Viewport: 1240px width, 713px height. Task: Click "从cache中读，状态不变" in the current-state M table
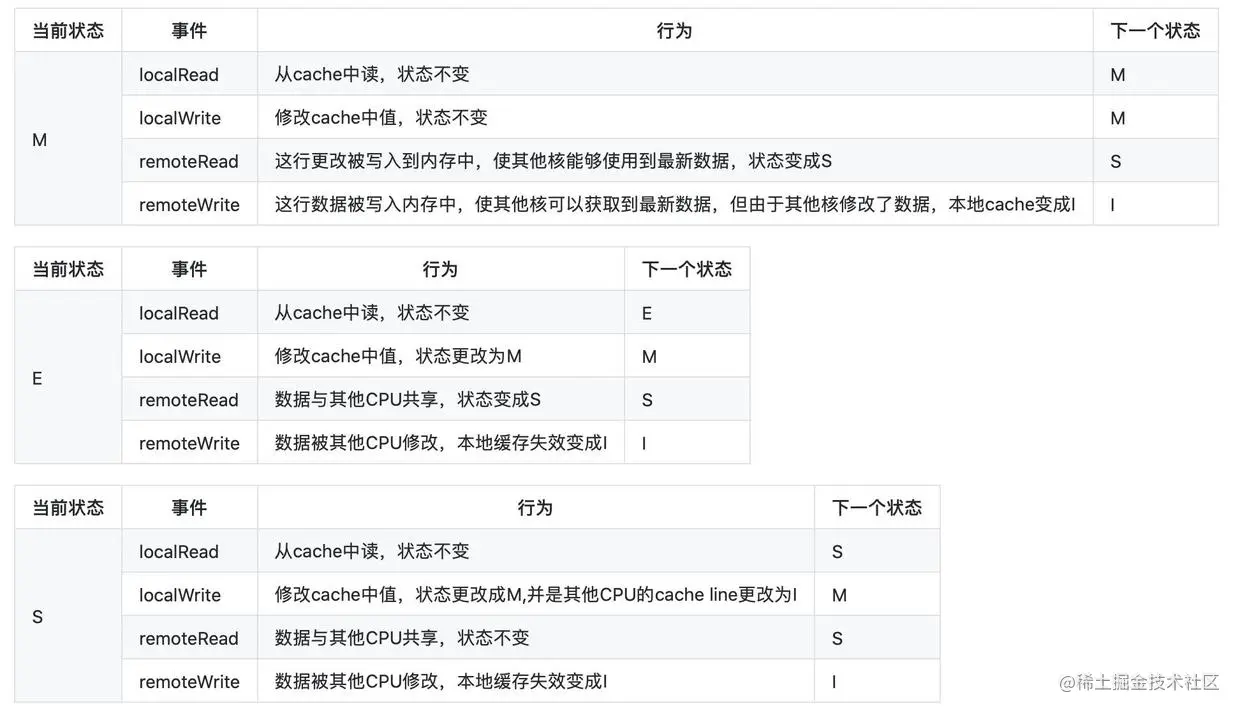tap(372, 74)
